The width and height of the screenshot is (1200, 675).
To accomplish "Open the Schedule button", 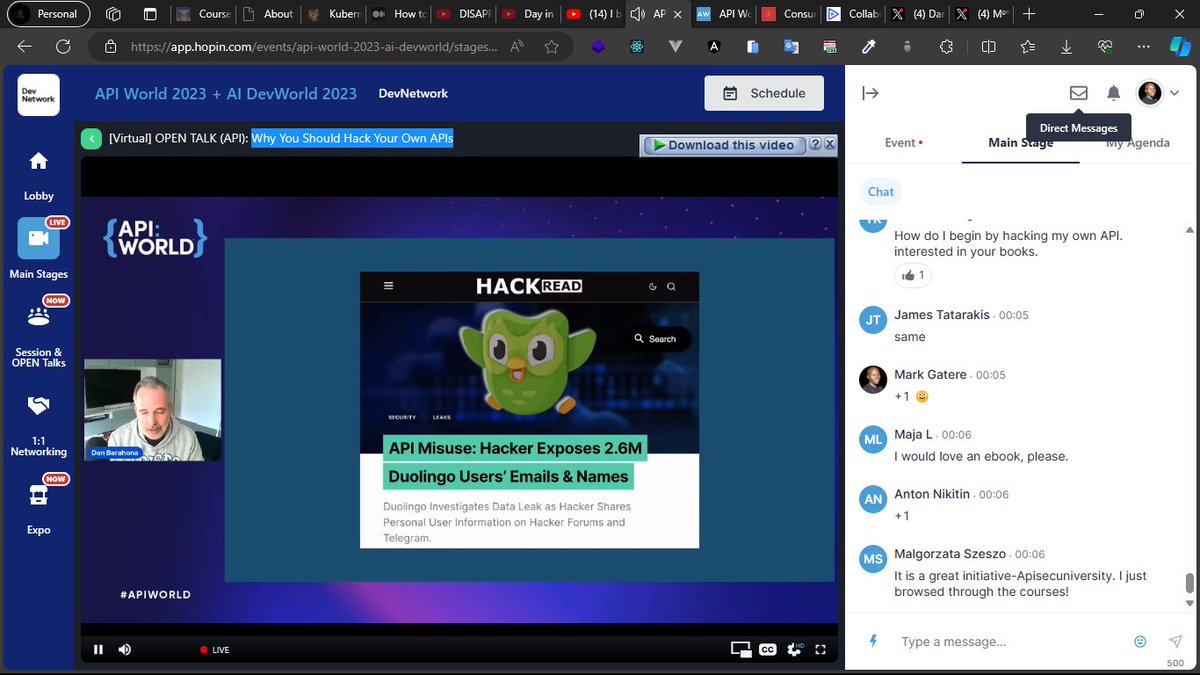I will 764,93.
